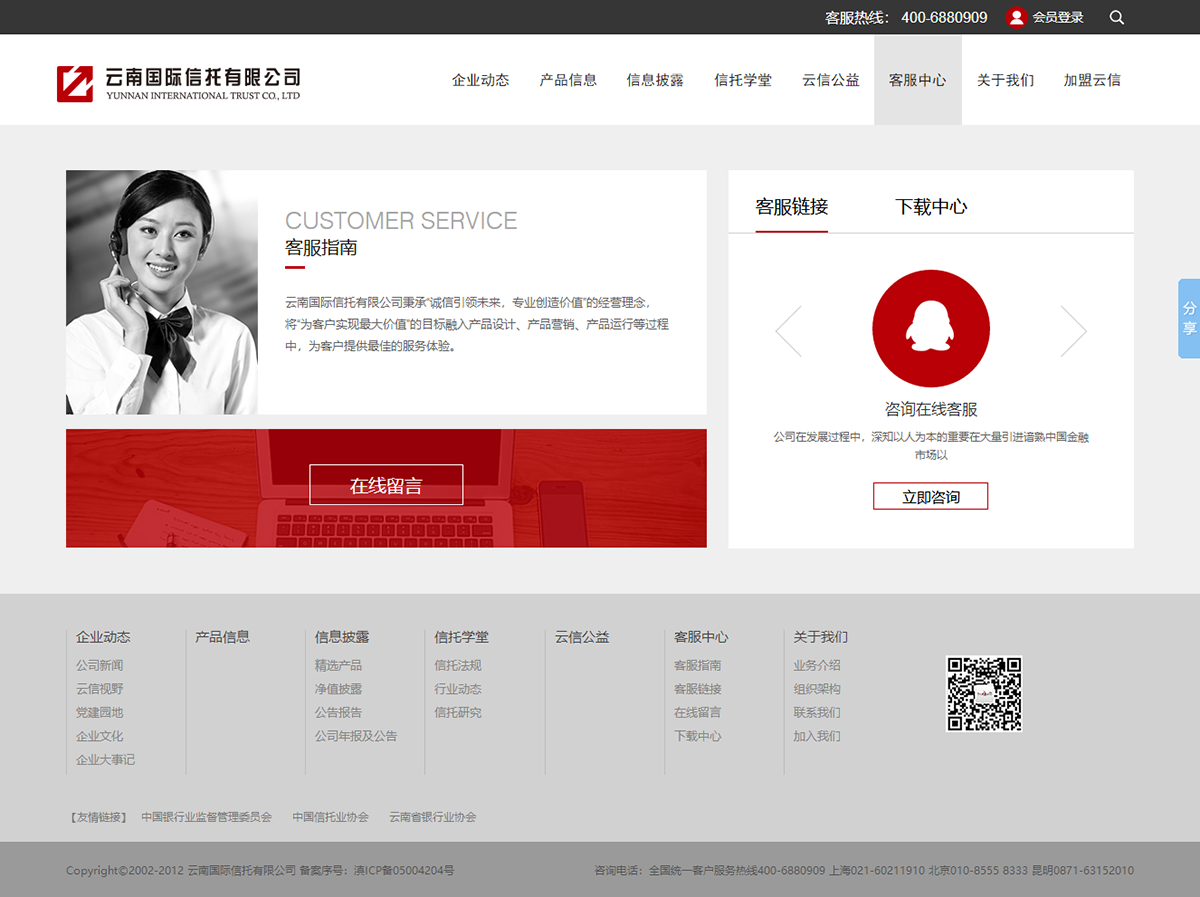Click the Yunnan International Trust logo
1200x897 pixels.
[x=178, y=82]
